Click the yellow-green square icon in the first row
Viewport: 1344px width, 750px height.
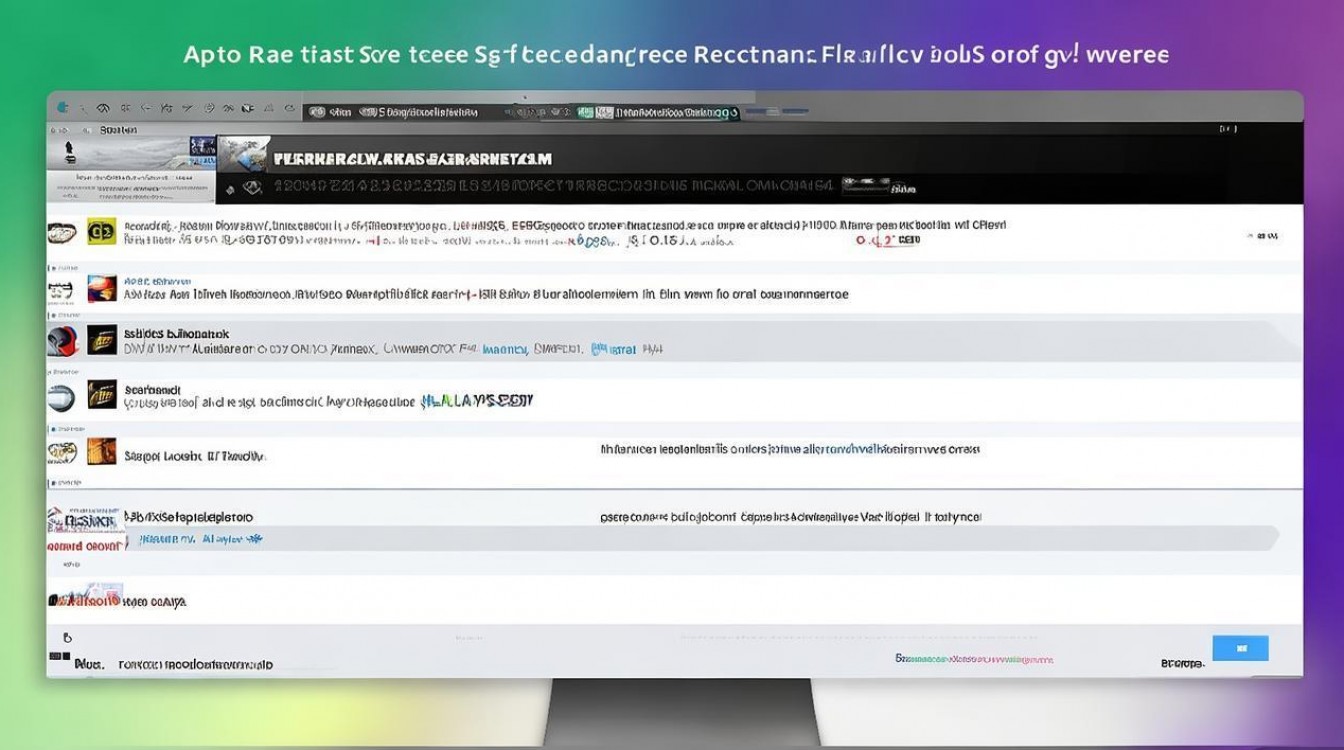[101, 232]
